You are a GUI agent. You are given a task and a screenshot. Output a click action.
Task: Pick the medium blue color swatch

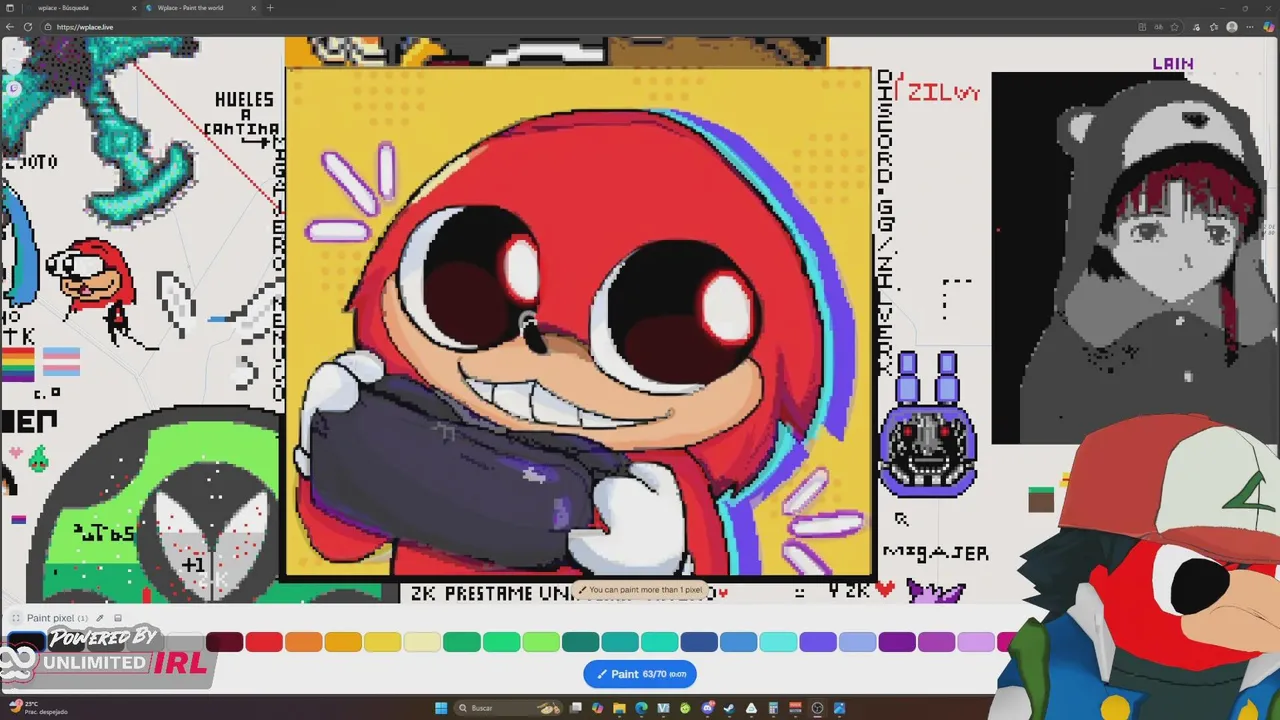tap(738, 642)
